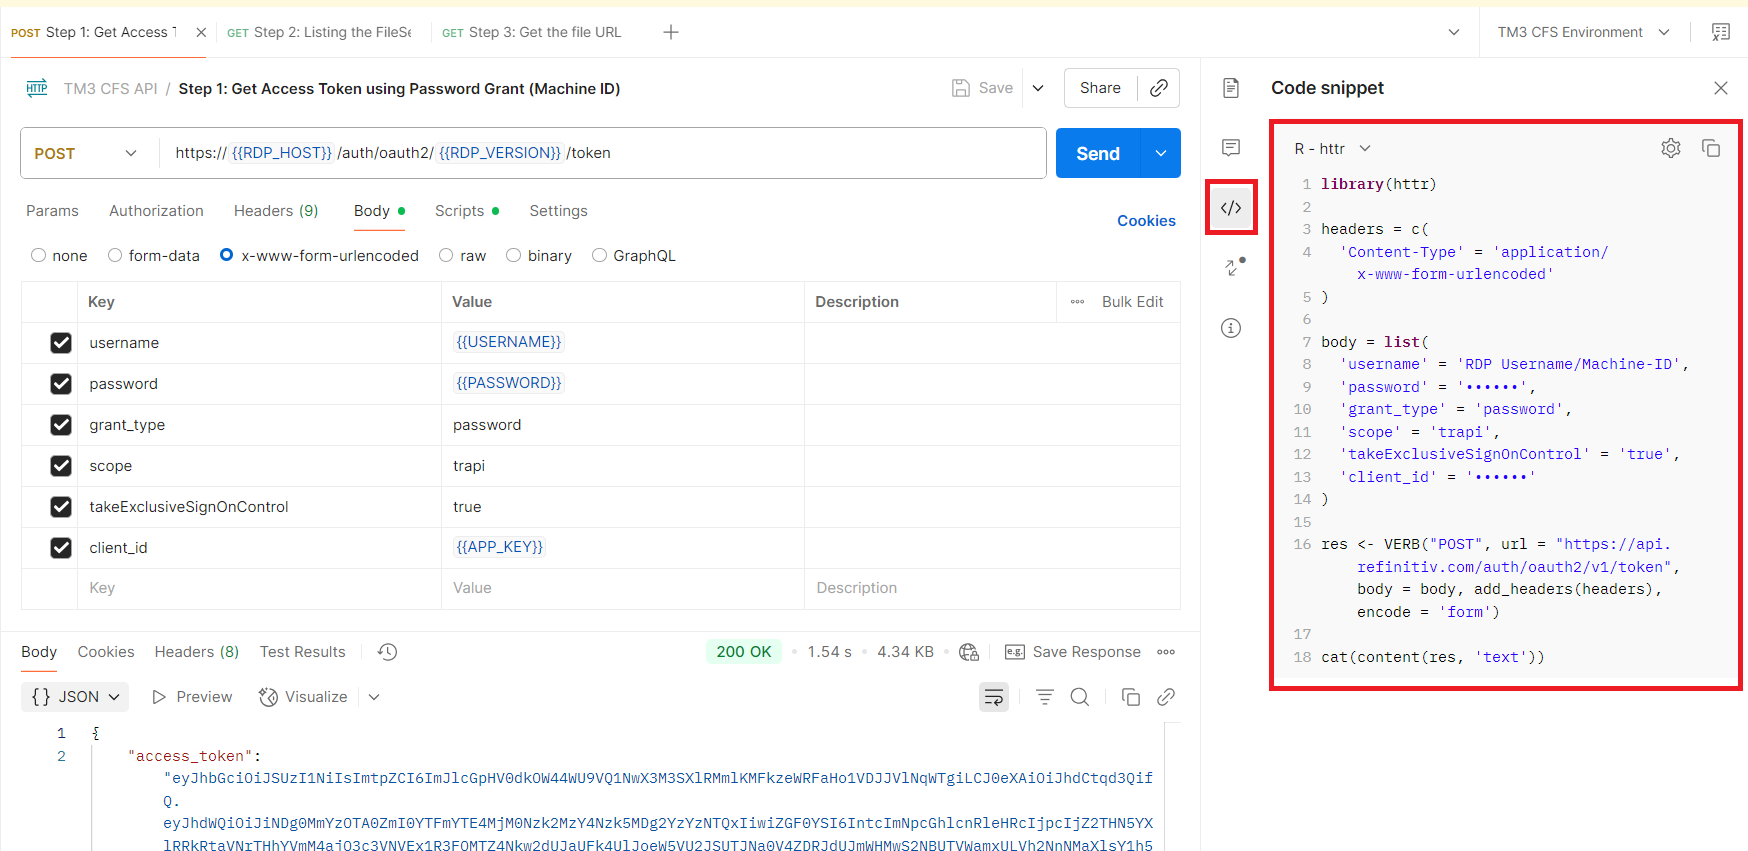This screenshot has width=1748, height=851.
Task: Open the code snippet panel icon
Action: (x=1231, y=208)
